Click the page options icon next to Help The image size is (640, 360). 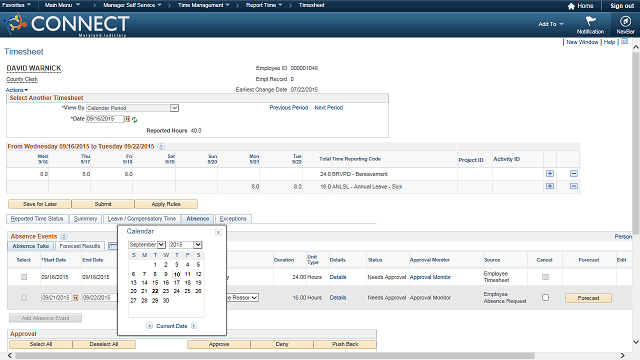(x=624, y=42)
